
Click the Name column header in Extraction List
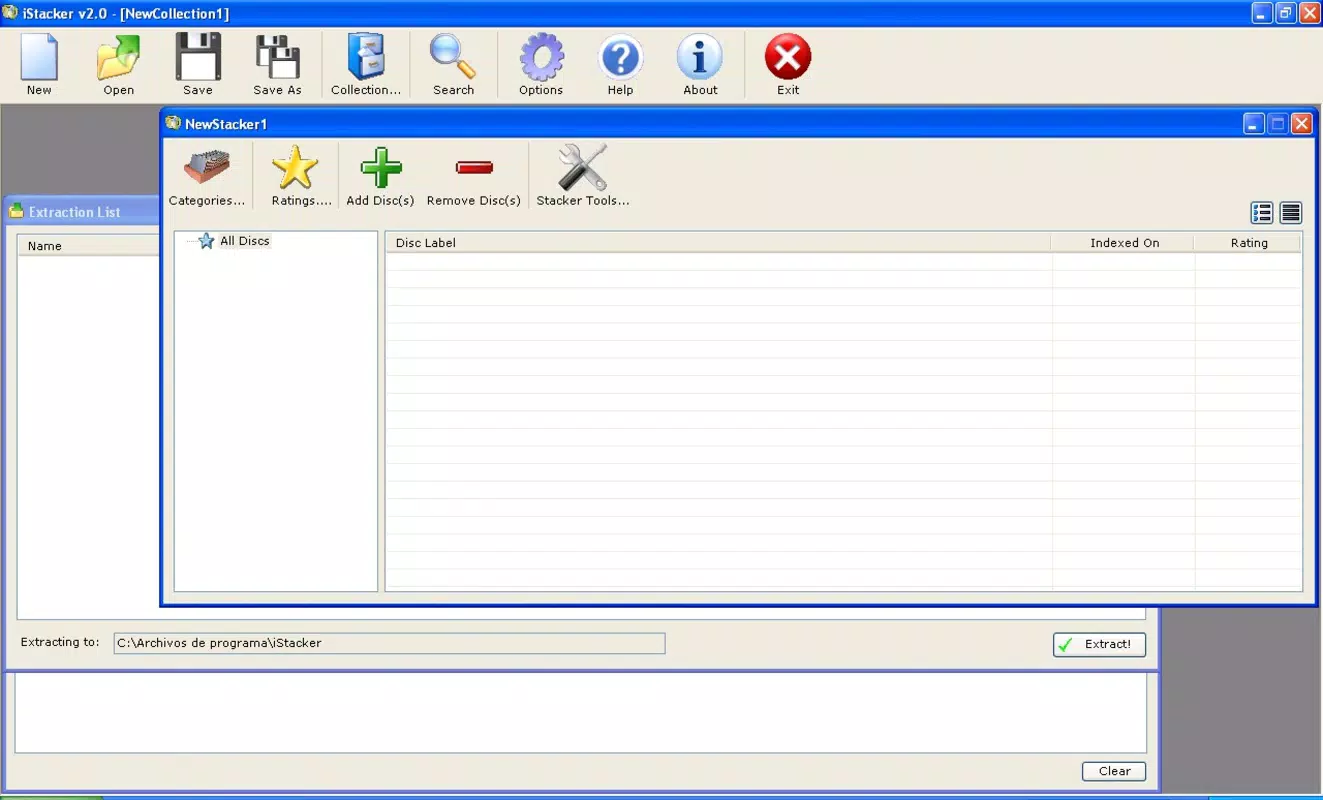tap(88, 246)
